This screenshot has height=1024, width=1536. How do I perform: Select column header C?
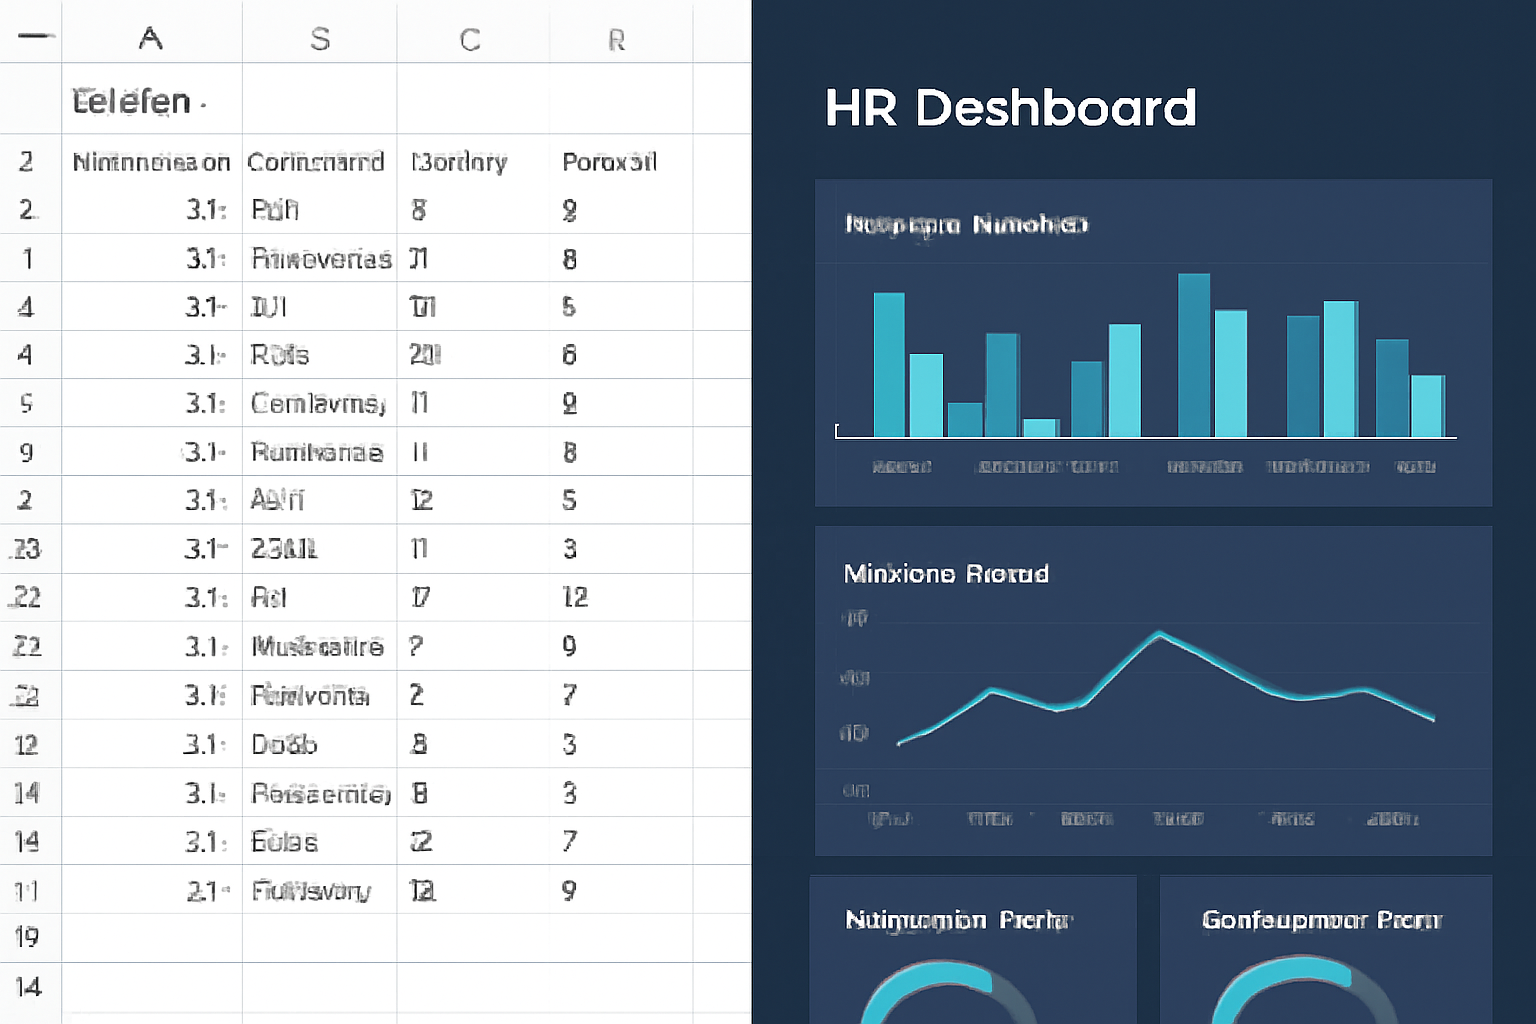[x=470, y=39]
